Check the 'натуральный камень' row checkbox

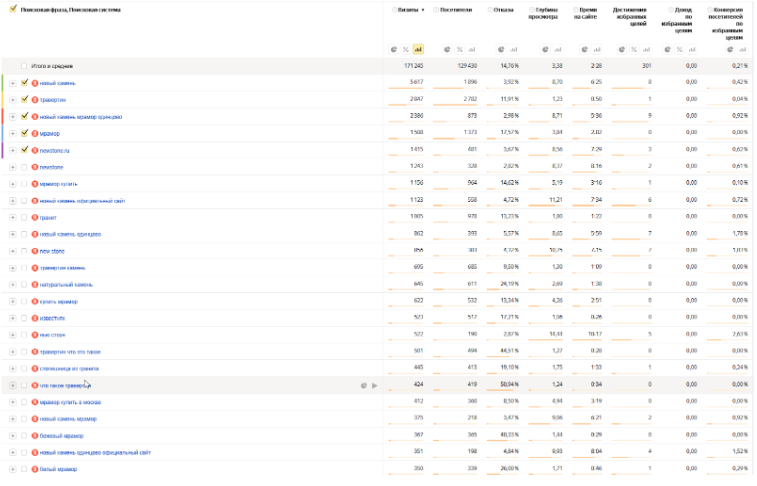tap(24, 285)
